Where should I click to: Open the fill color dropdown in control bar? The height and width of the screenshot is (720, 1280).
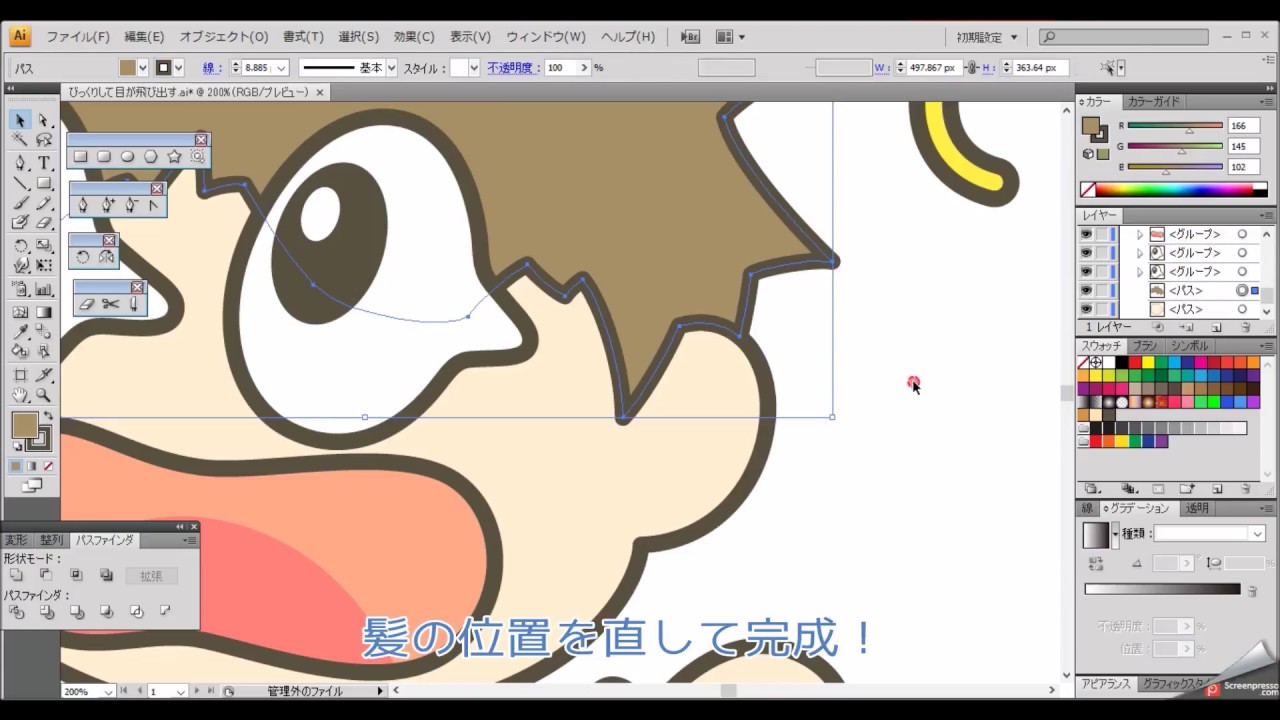[143, 68]
